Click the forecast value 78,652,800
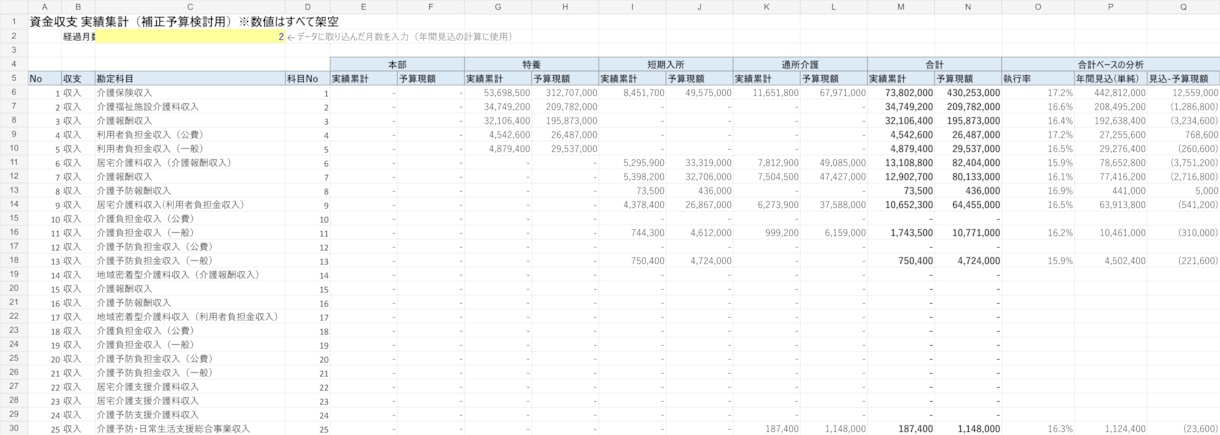 pyautogui.click(x=1122, y=162)
